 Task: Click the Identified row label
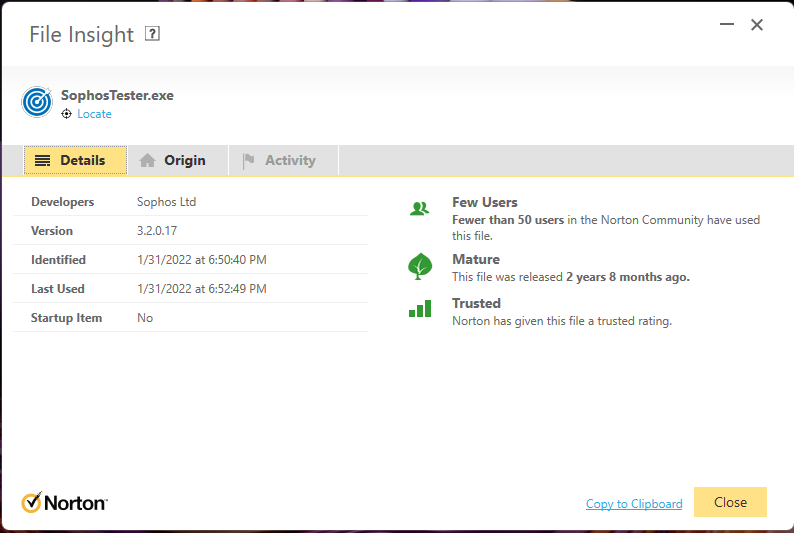coord(58,260)
